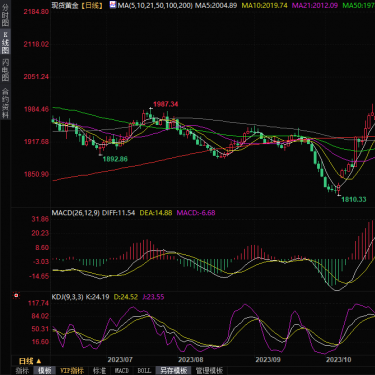375x375 pixels.
Task: Click the 2023/07 date marker
Action: [120, 360]
